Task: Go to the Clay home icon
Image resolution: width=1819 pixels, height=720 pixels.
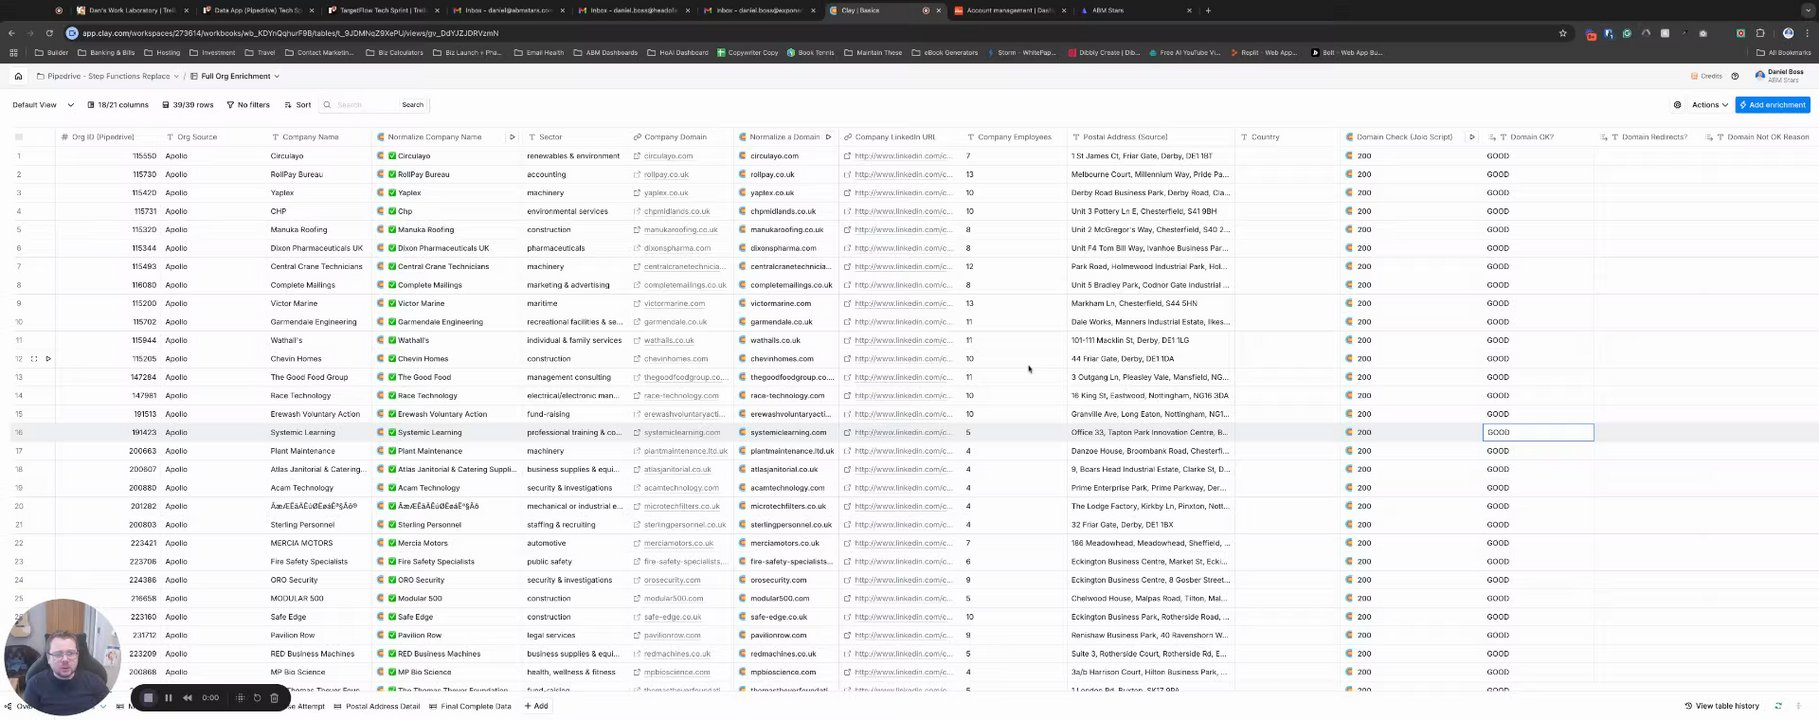Action: tap(18, 76)
